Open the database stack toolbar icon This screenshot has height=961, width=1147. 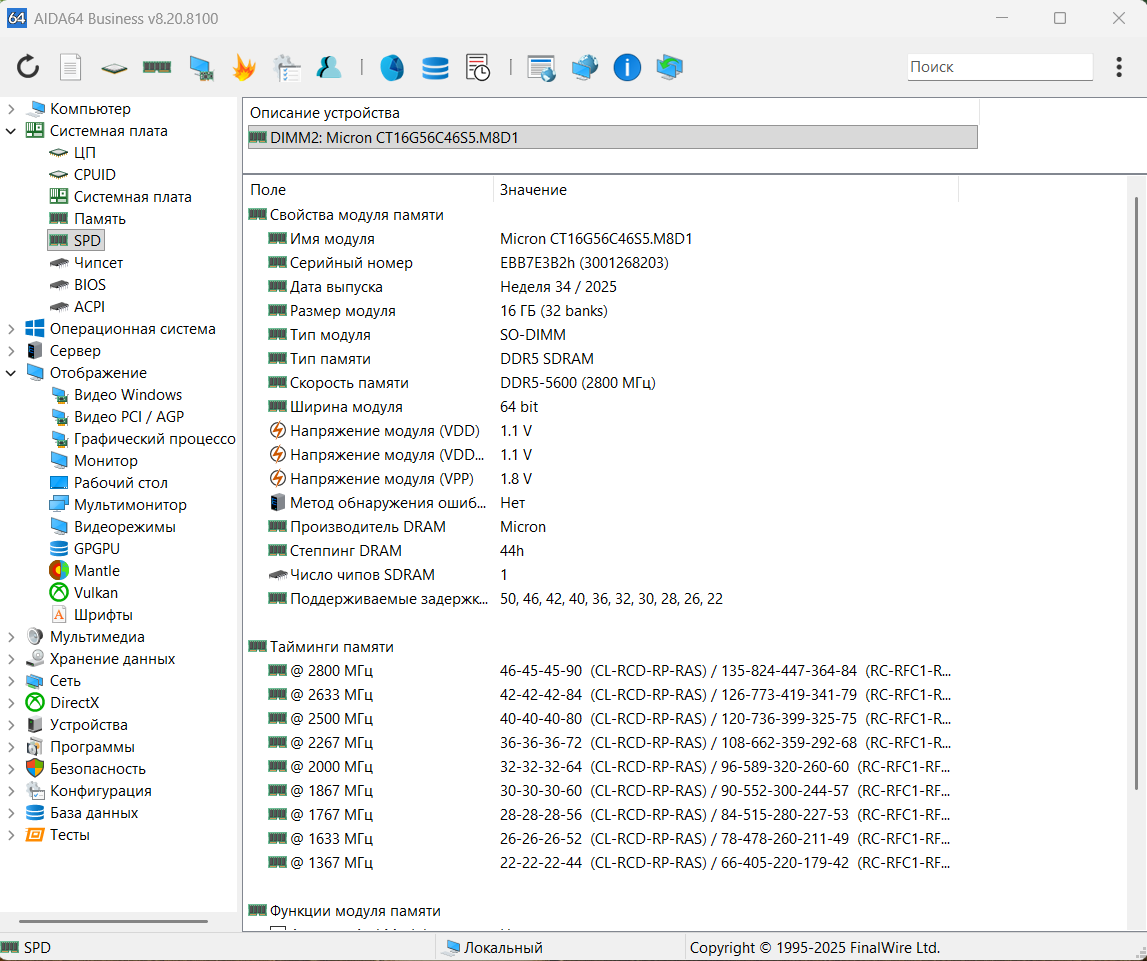click(x=435, y=67)
